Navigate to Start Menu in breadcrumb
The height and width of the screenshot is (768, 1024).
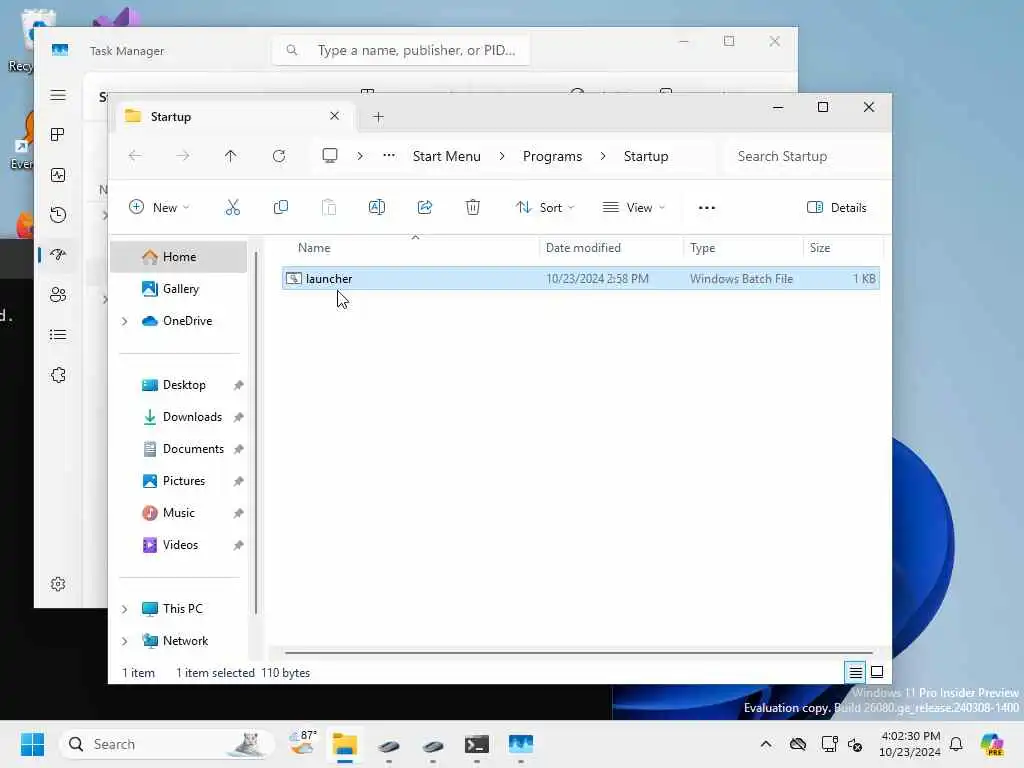447,156
